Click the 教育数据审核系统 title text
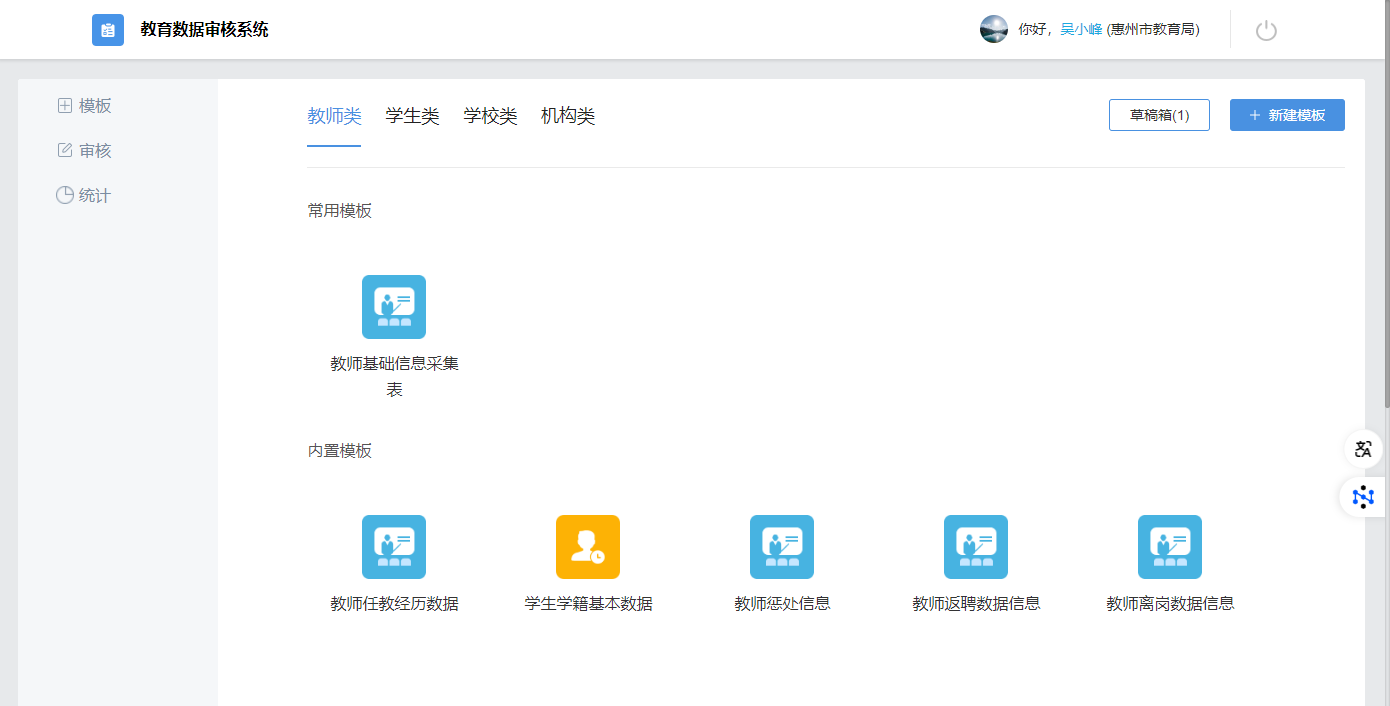The width and height of the screenshot is (1390, 706). 205,30
